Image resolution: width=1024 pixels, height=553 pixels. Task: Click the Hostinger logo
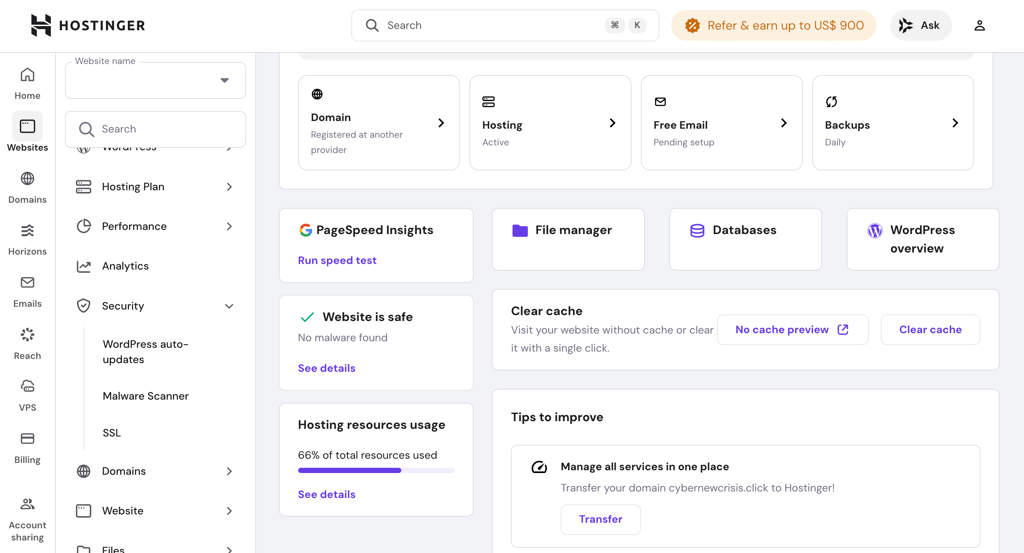pos(88,25)
